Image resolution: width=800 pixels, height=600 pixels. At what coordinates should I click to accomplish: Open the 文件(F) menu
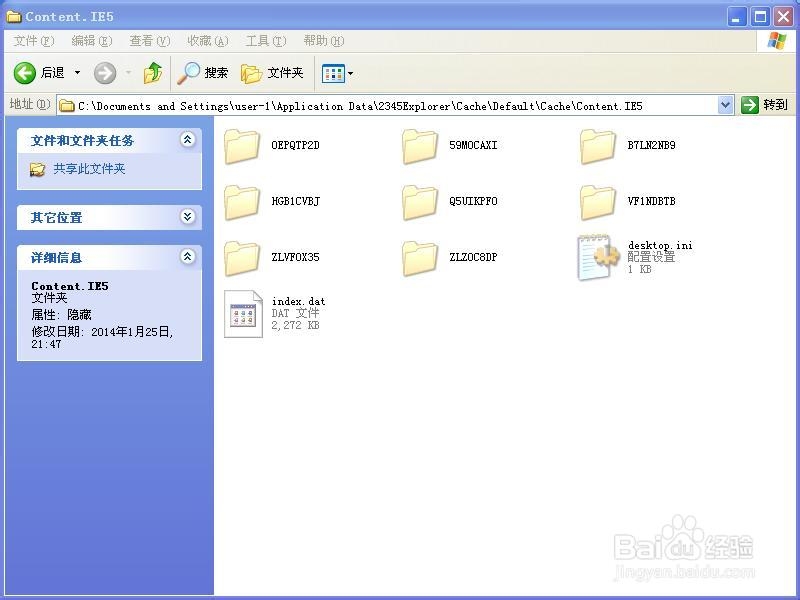click(33, 41)
